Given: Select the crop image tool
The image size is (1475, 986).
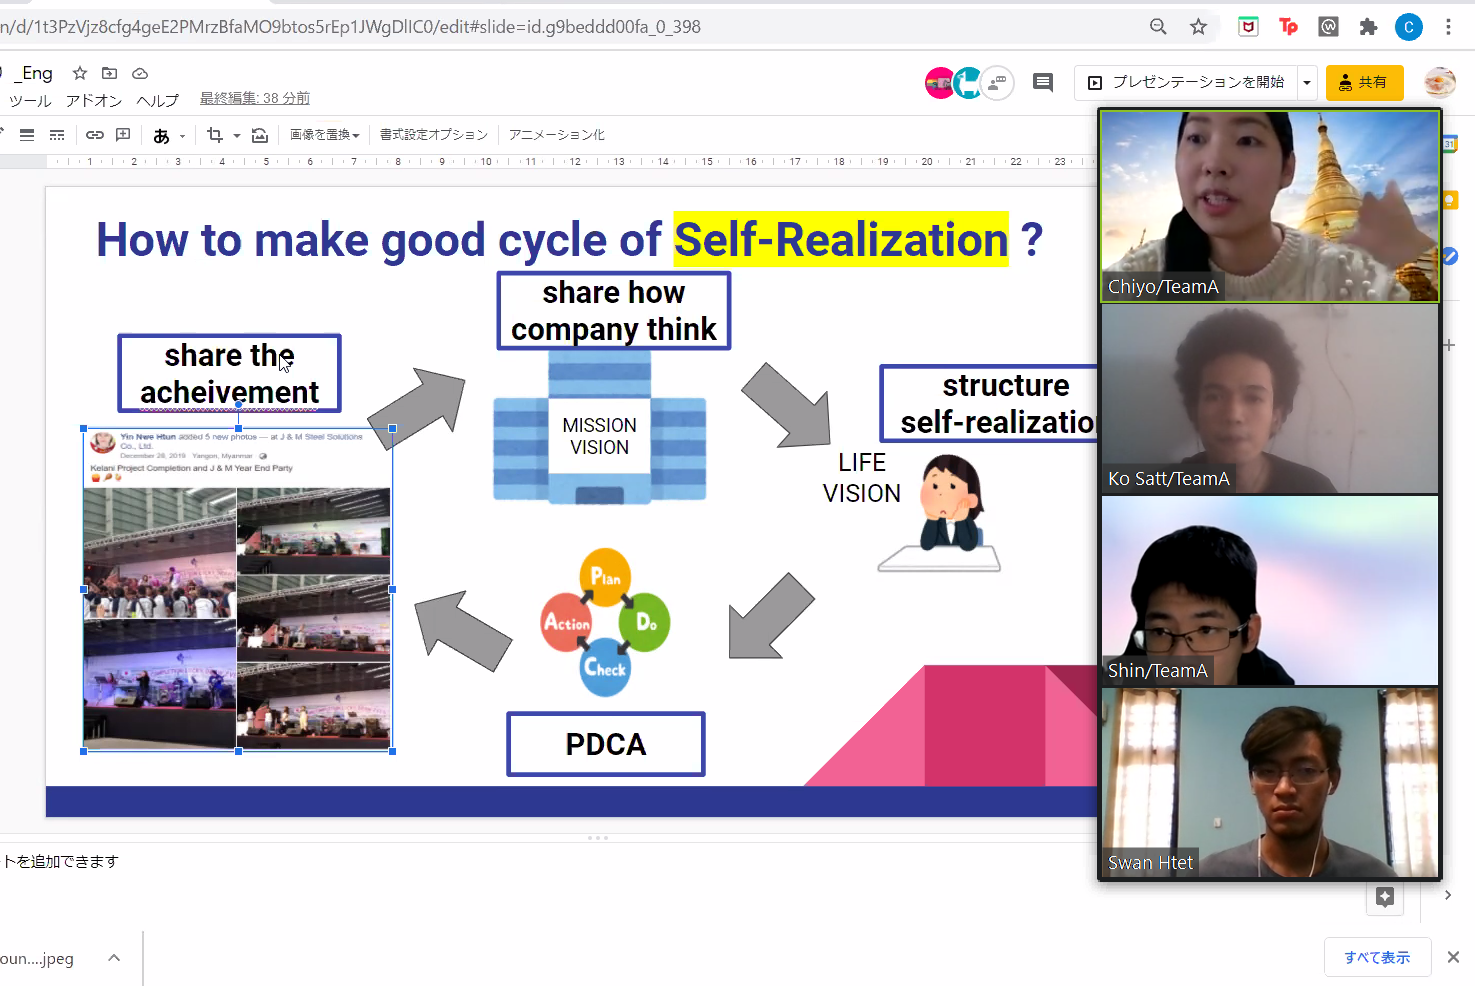Looking at the screenshot, I should [214, 135].
